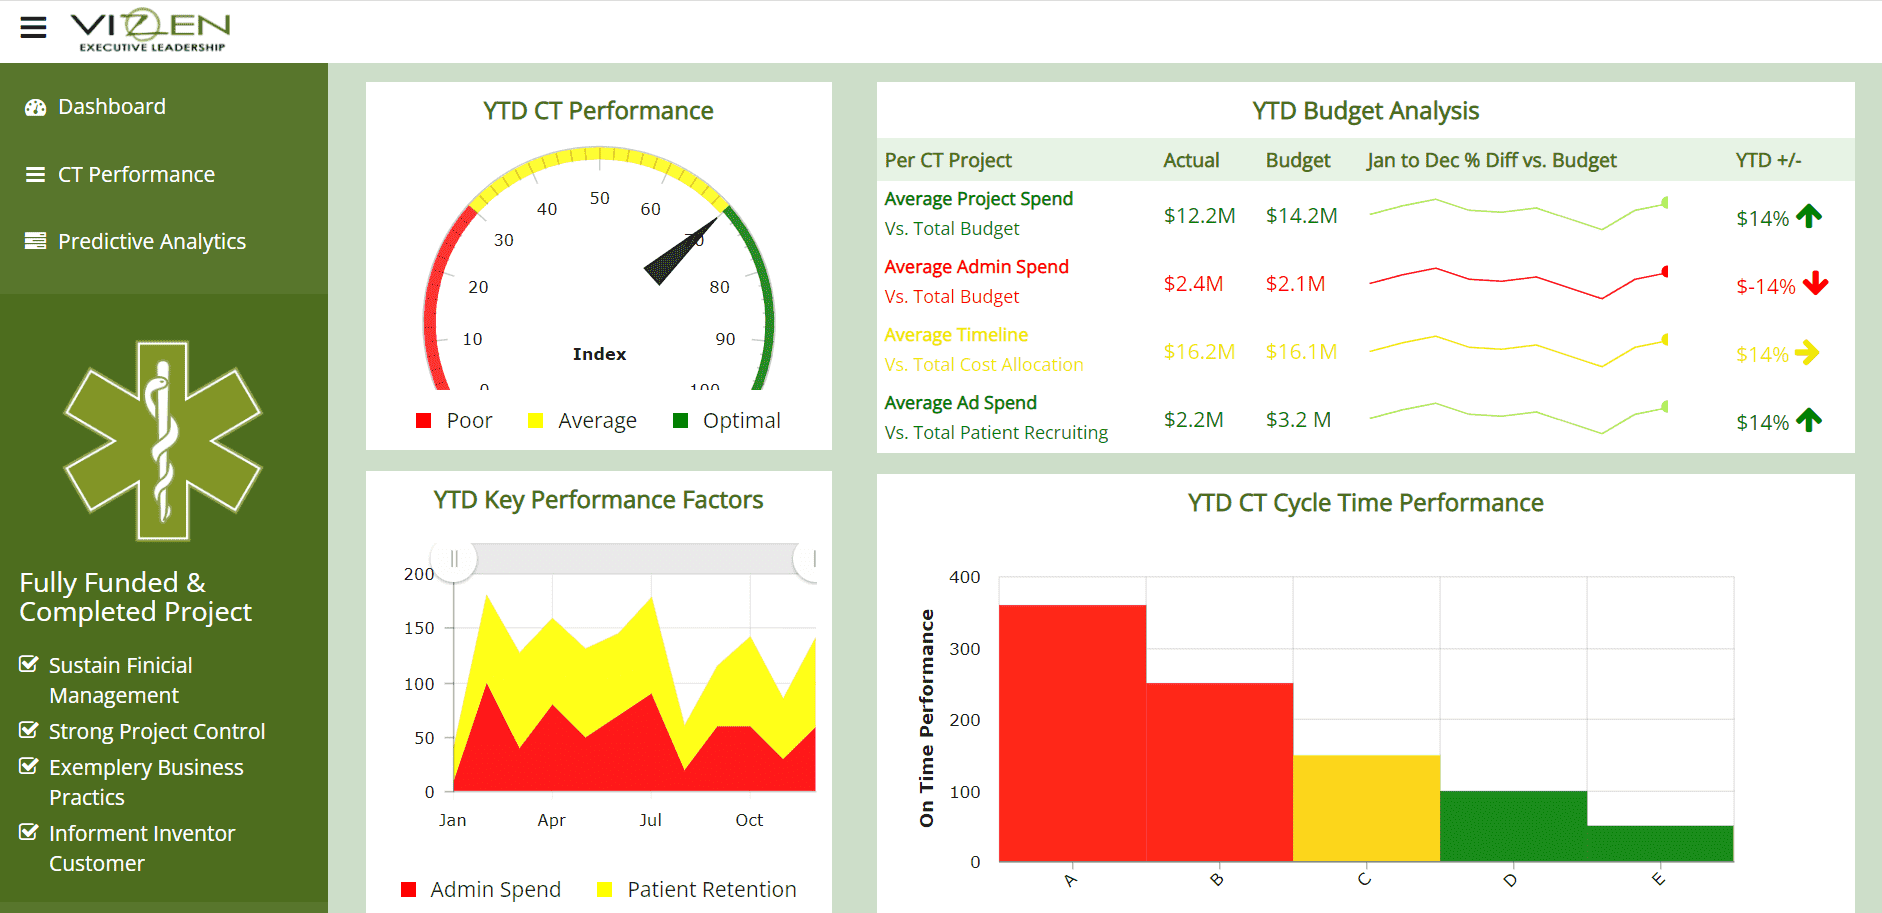Image resolution: width=1882 pixels, height=913 pixels.
Task: Toggle Sustain Finicial Management checkbox
Action: tap(29, 664)
